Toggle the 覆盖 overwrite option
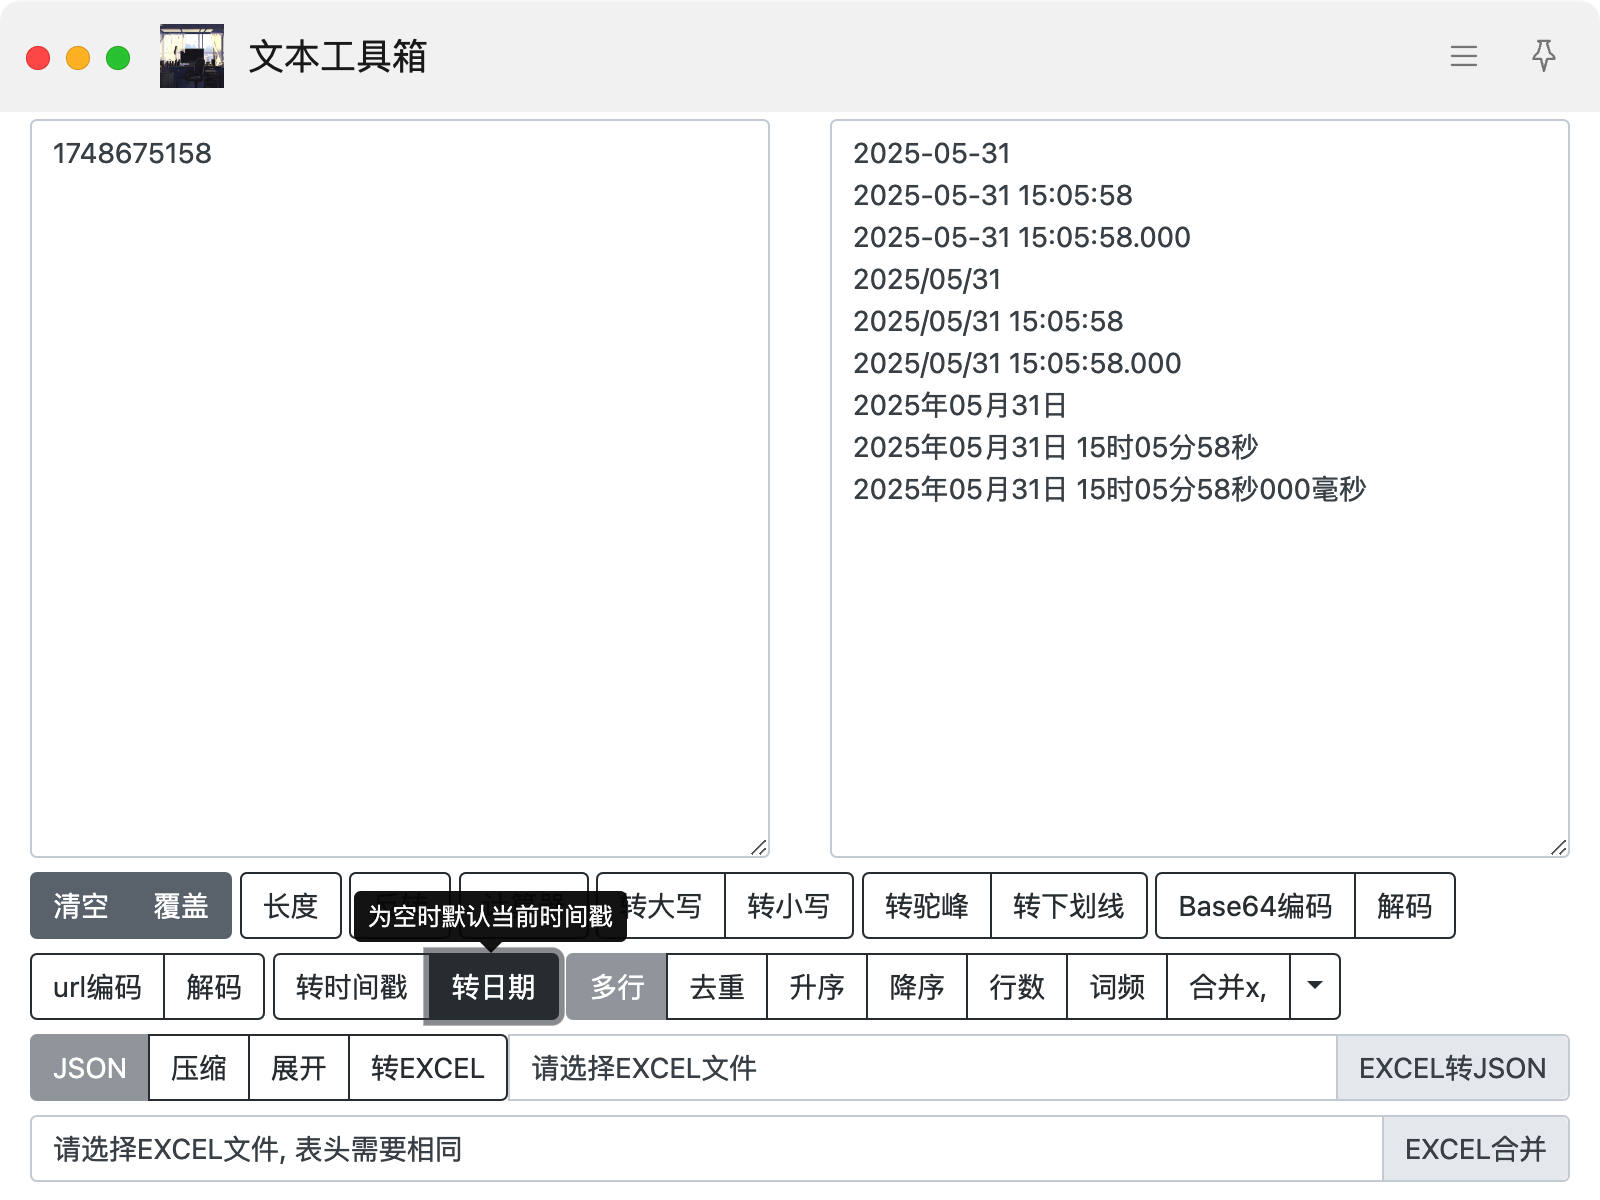Viewport: 1600px width, 1200px height. (181, 906)
